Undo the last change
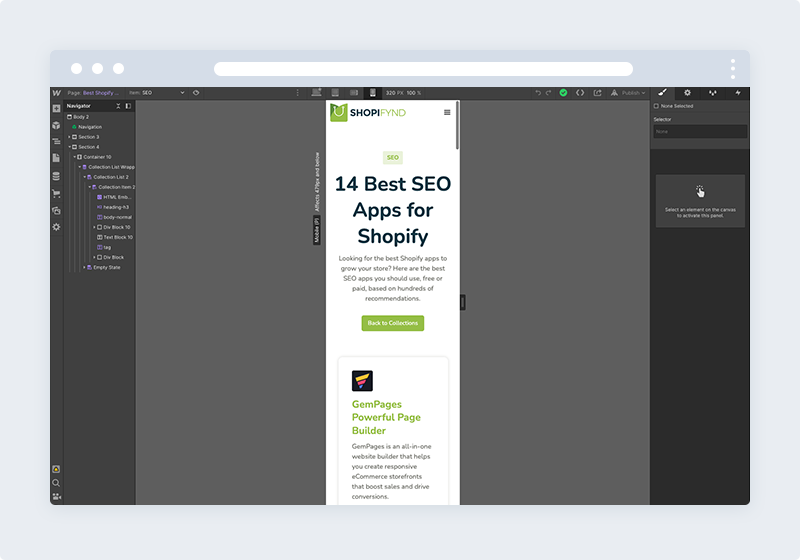The image size is (800, 560). pyautogui.click(x=538, y=93)
